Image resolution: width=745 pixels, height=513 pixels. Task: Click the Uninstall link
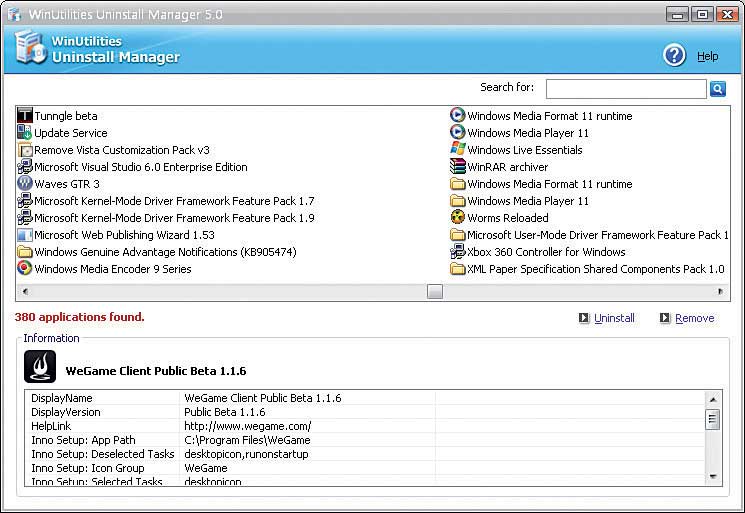tap(614, 318)
